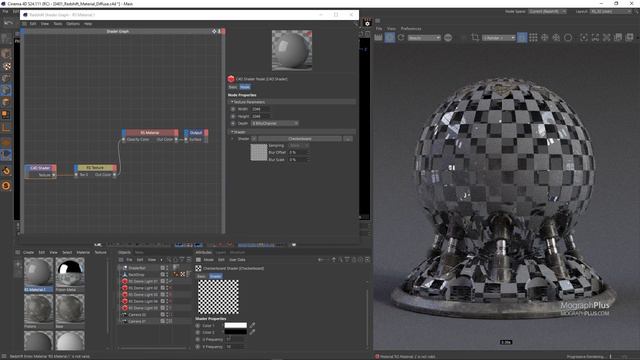The image size is (640, 360).
Task: Toggle the Shader enabled checkbox in Node properties
Action: pyautogui.click(x=254, y=139)
